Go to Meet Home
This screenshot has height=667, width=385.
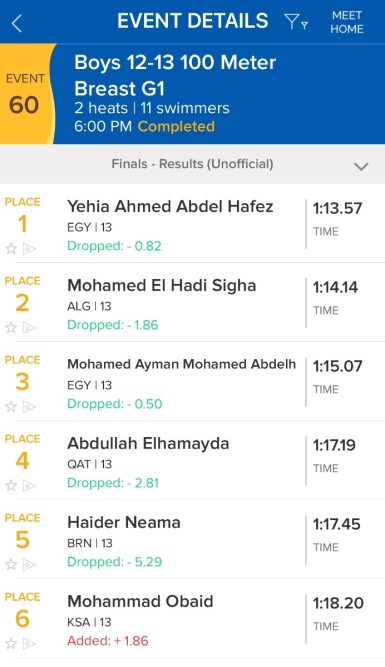click(x=347, y=22)
